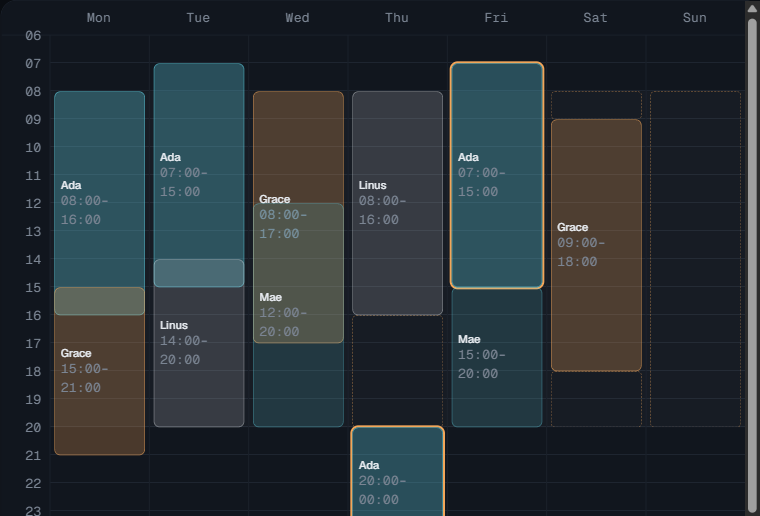This screenshot has height=516, width=760.
Task: Click the 12 hour label
Action: (33, 203)
